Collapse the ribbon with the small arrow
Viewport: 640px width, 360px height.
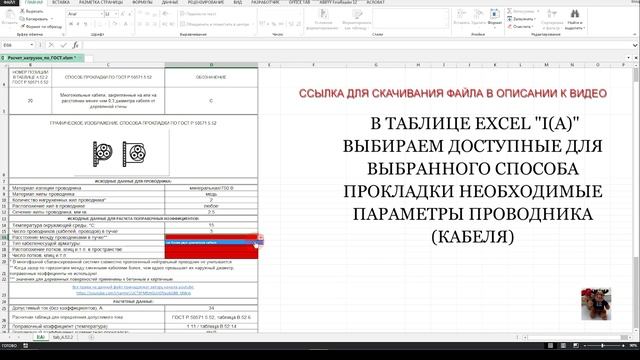coord(635,35)
